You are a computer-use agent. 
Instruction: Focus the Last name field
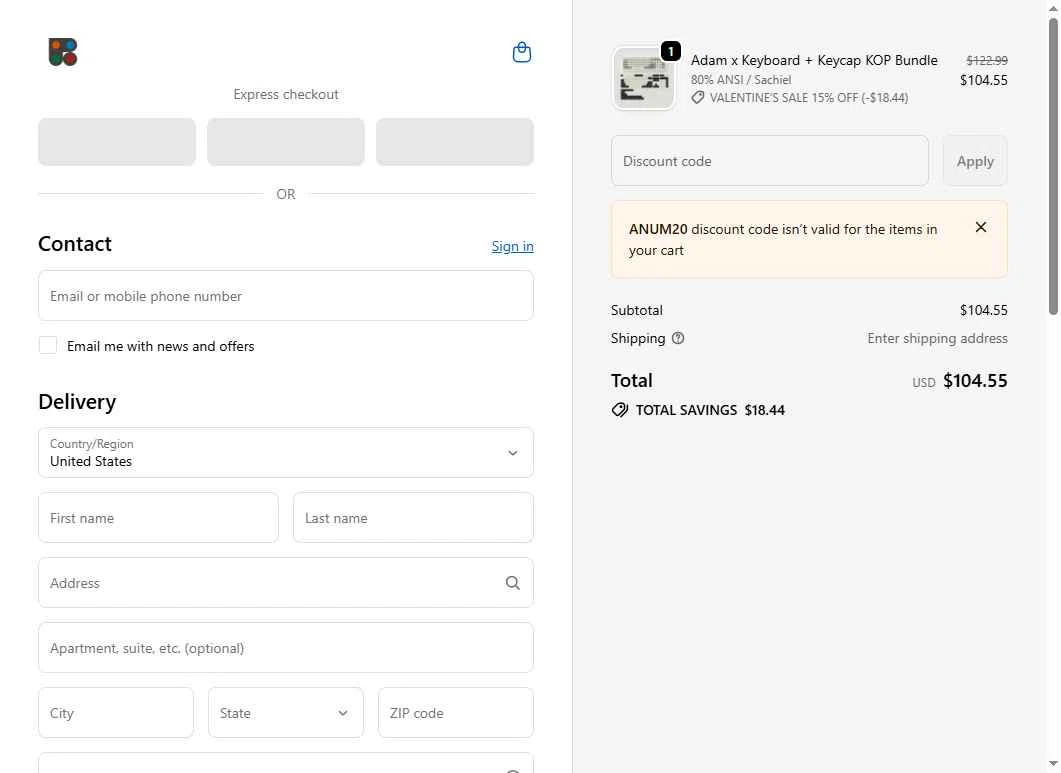coord(413,518)
